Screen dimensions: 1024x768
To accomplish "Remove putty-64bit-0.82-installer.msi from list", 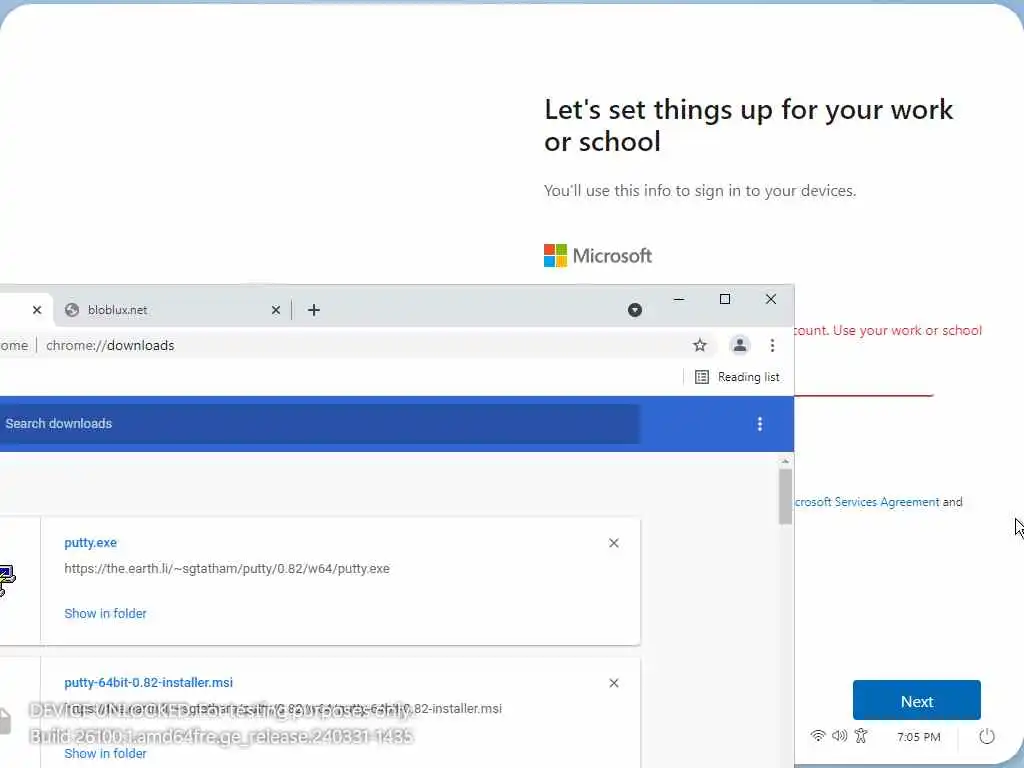I will (614, 683).
